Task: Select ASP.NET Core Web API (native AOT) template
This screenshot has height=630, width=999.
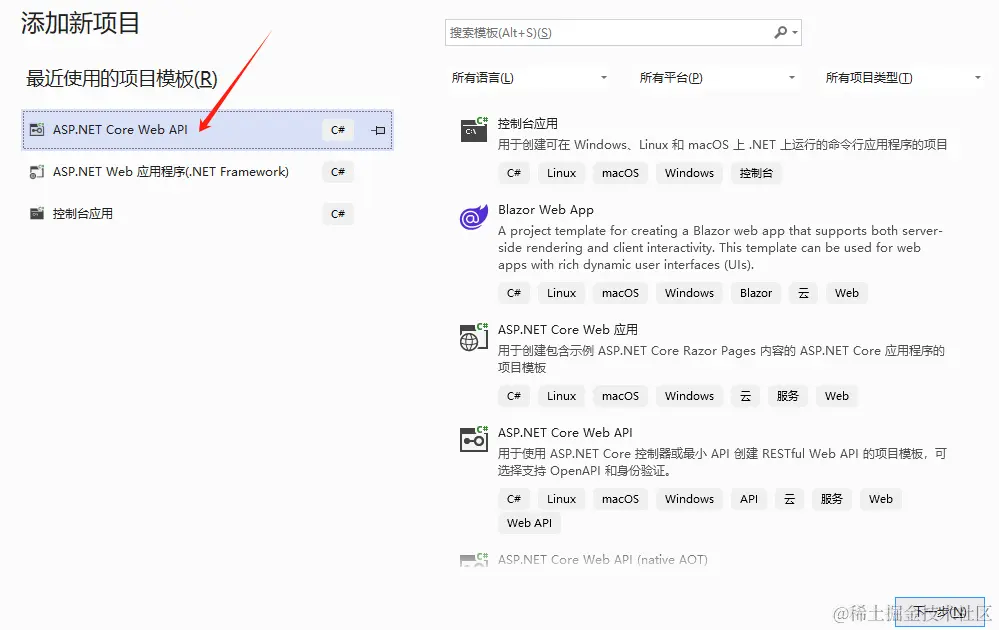Action: point(602,560)
